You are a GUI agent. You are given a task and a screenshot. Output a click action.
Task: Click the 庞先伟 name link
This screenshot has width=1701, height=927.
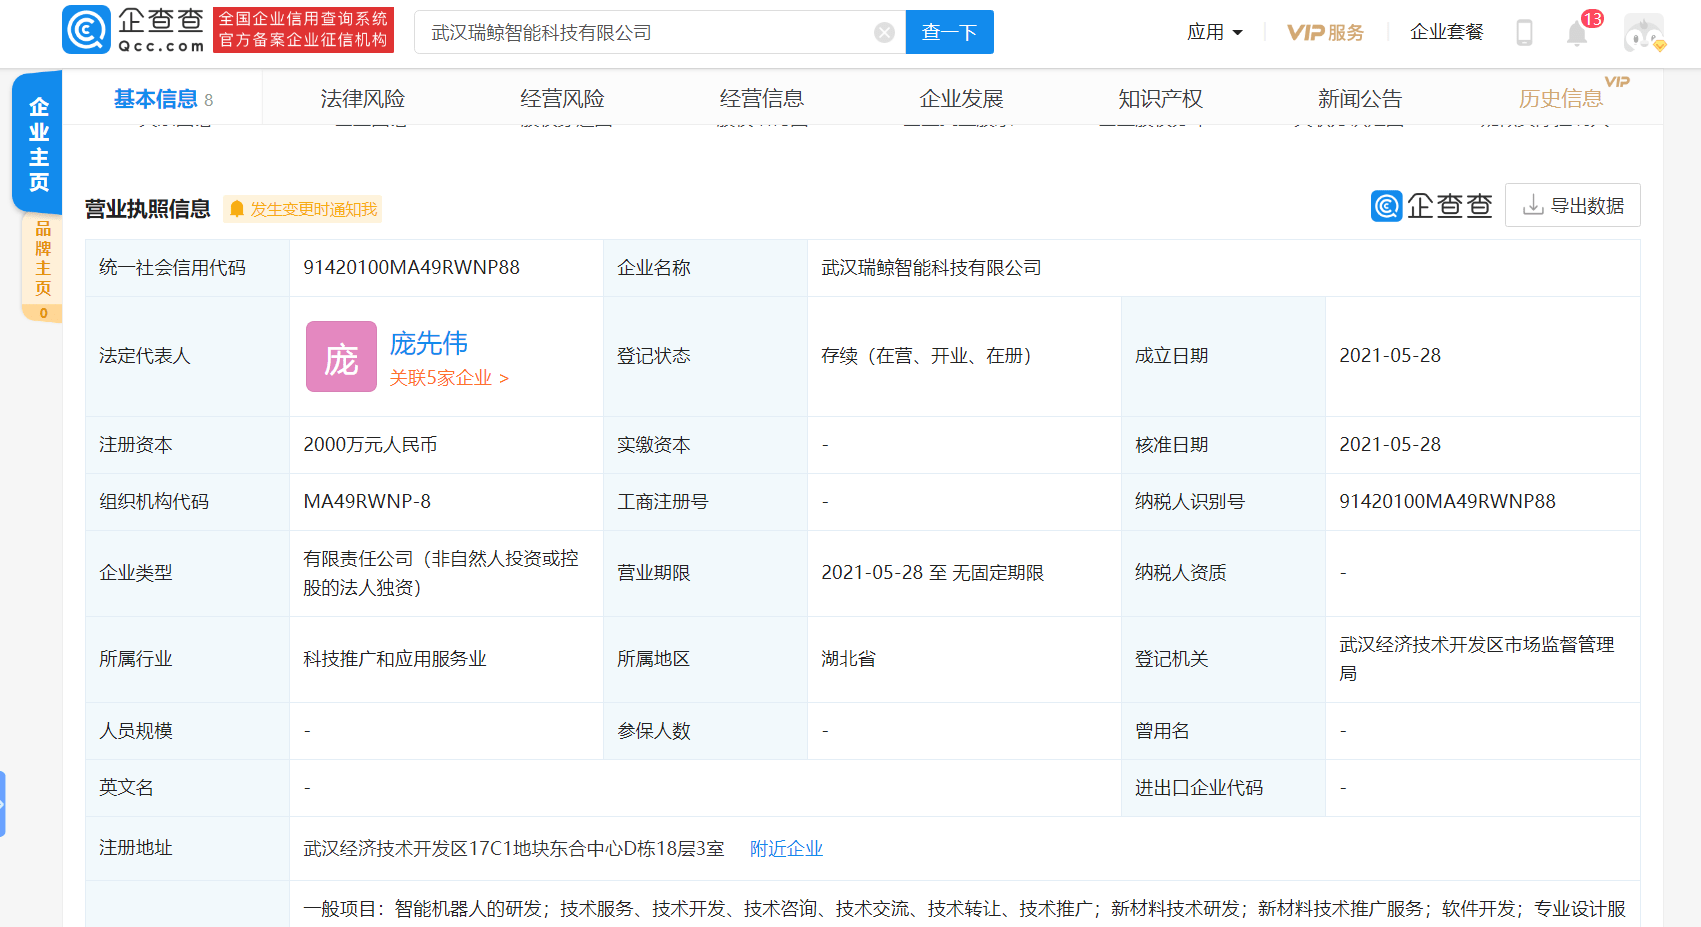(428, 343)
